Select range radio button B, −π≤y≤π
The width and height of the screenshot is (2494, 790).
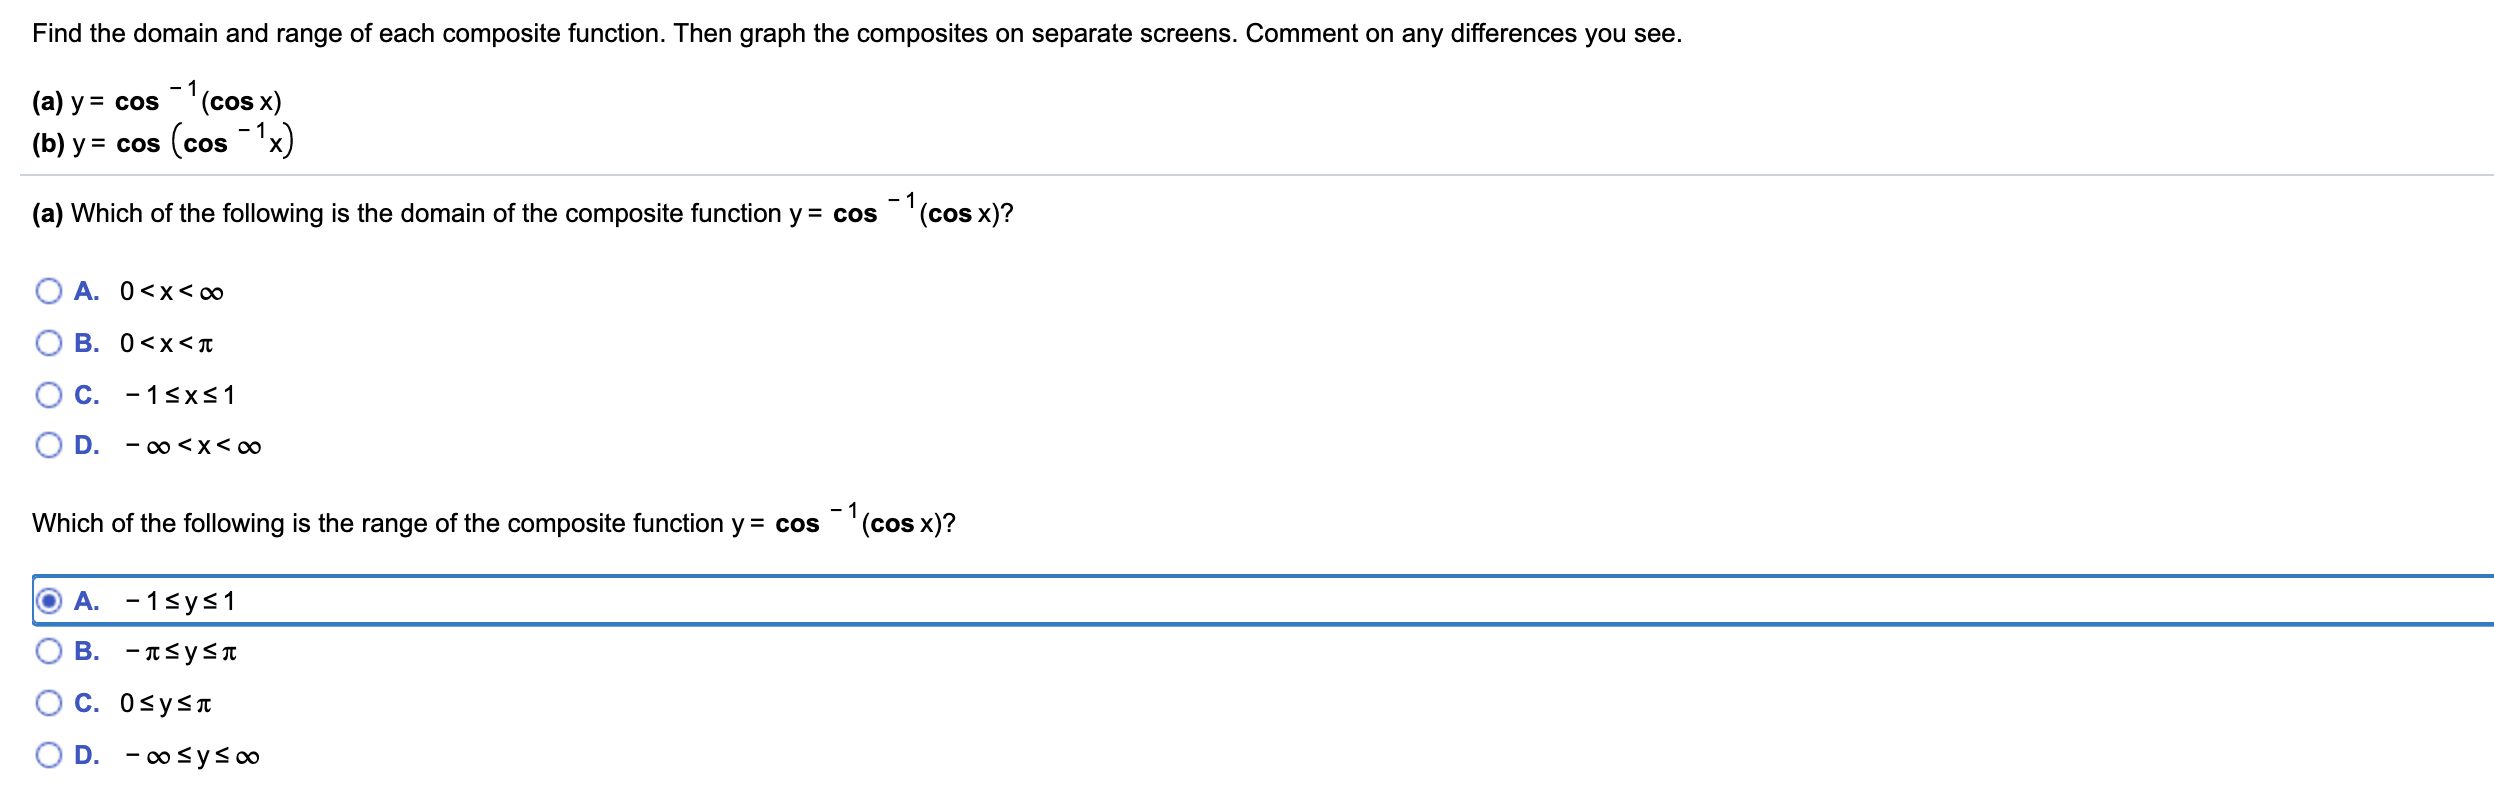tap(48, 651)
